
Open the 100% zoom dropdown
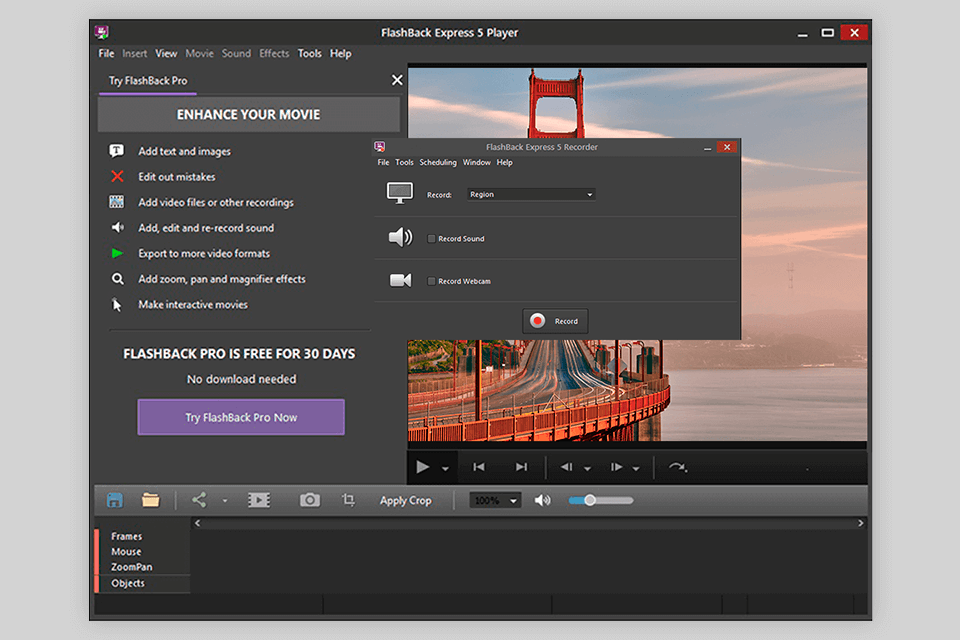(x=495, y=500)
